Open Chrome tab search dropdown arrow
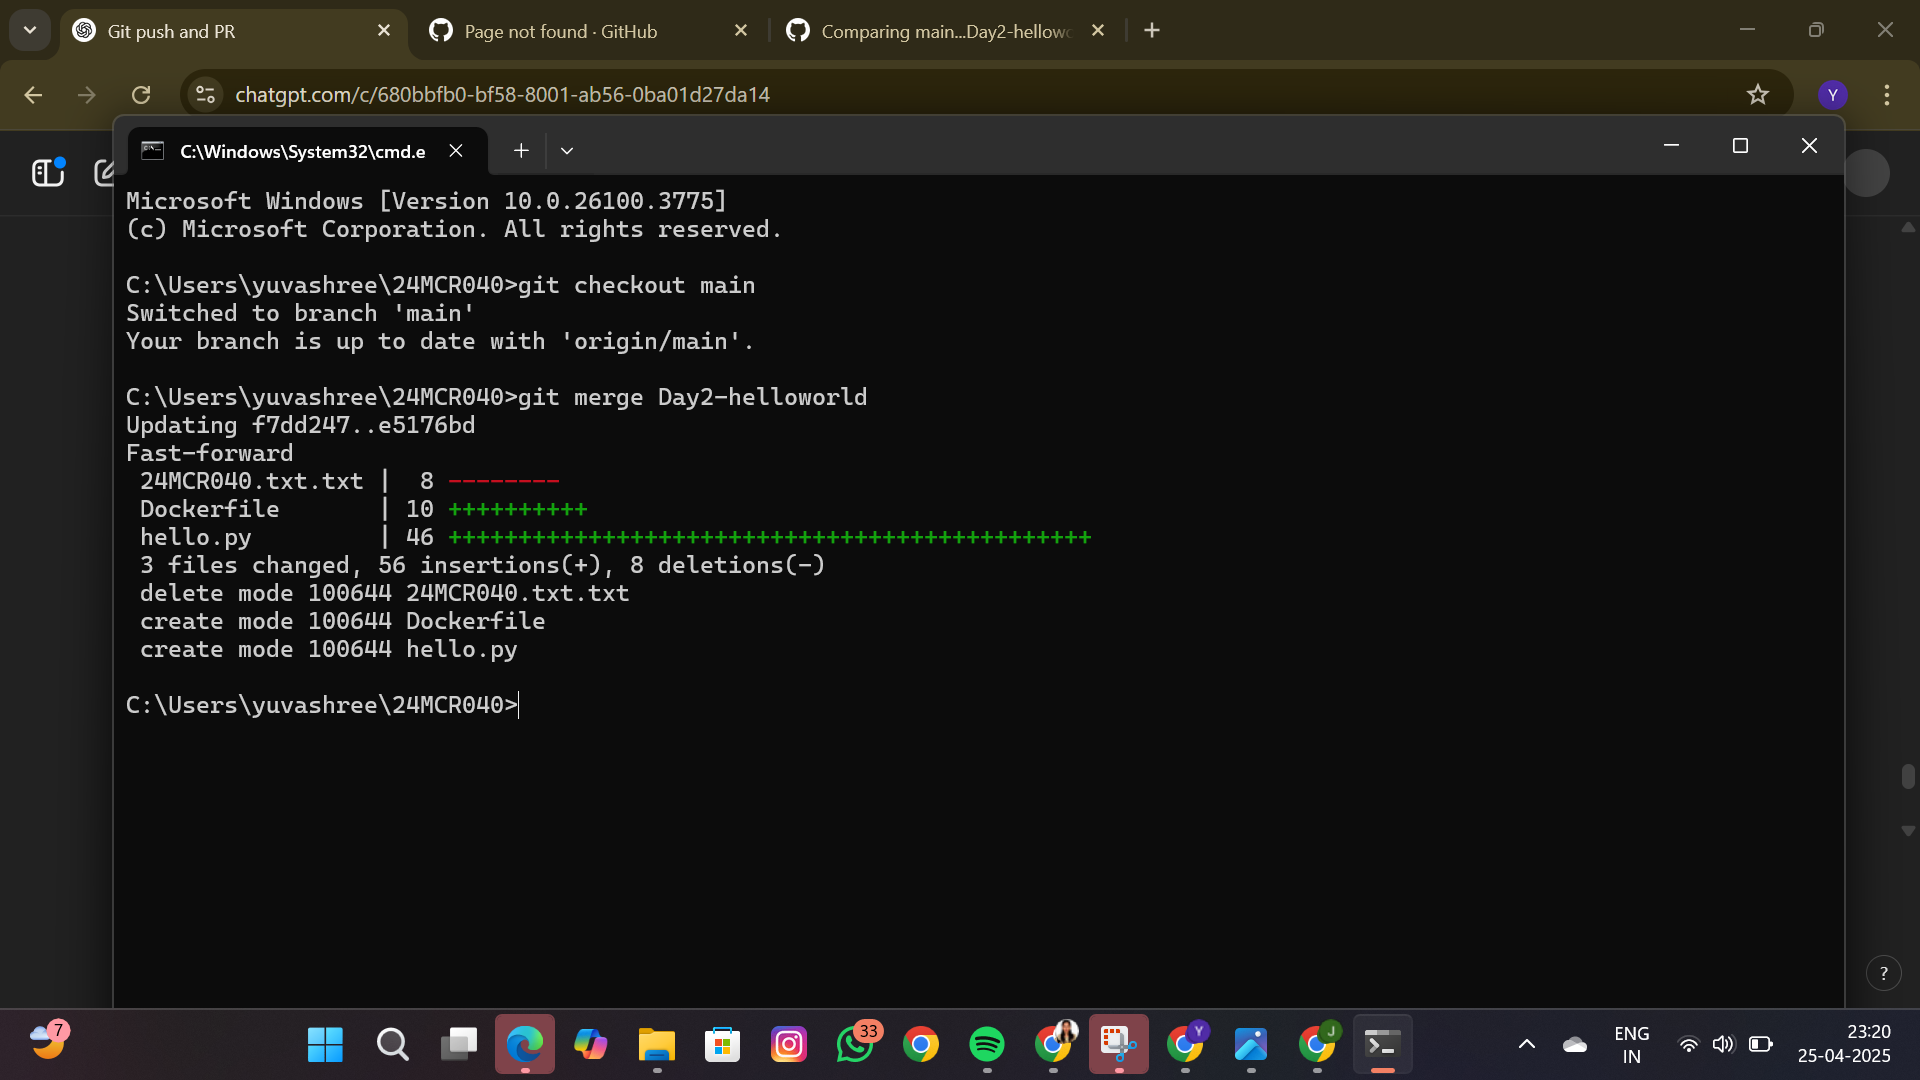1920x1080 pixels. tap(30, 30)
